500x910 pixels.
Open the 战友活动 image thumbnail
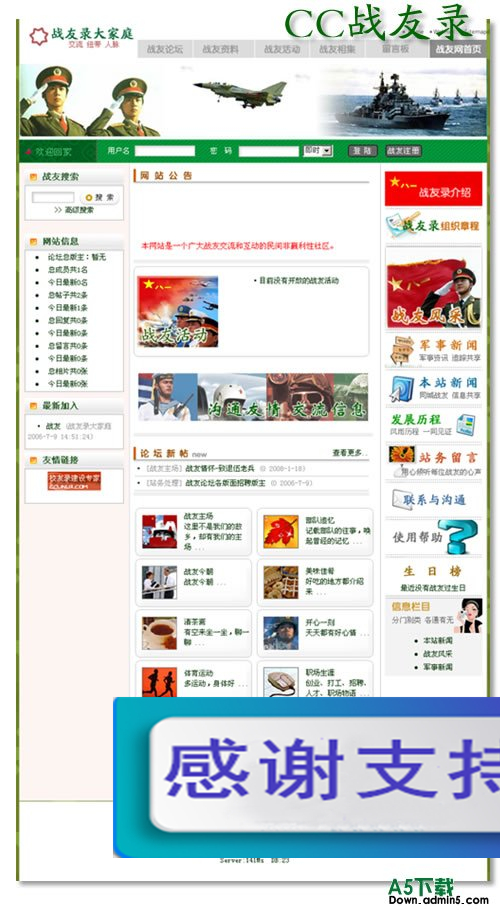177,312
